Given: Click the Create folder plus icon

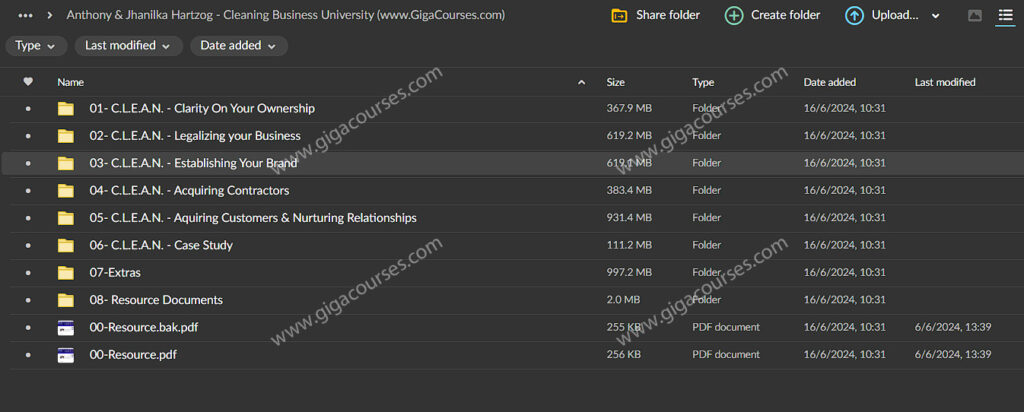Looking at the screenshot, I should [x=734, y=15].
